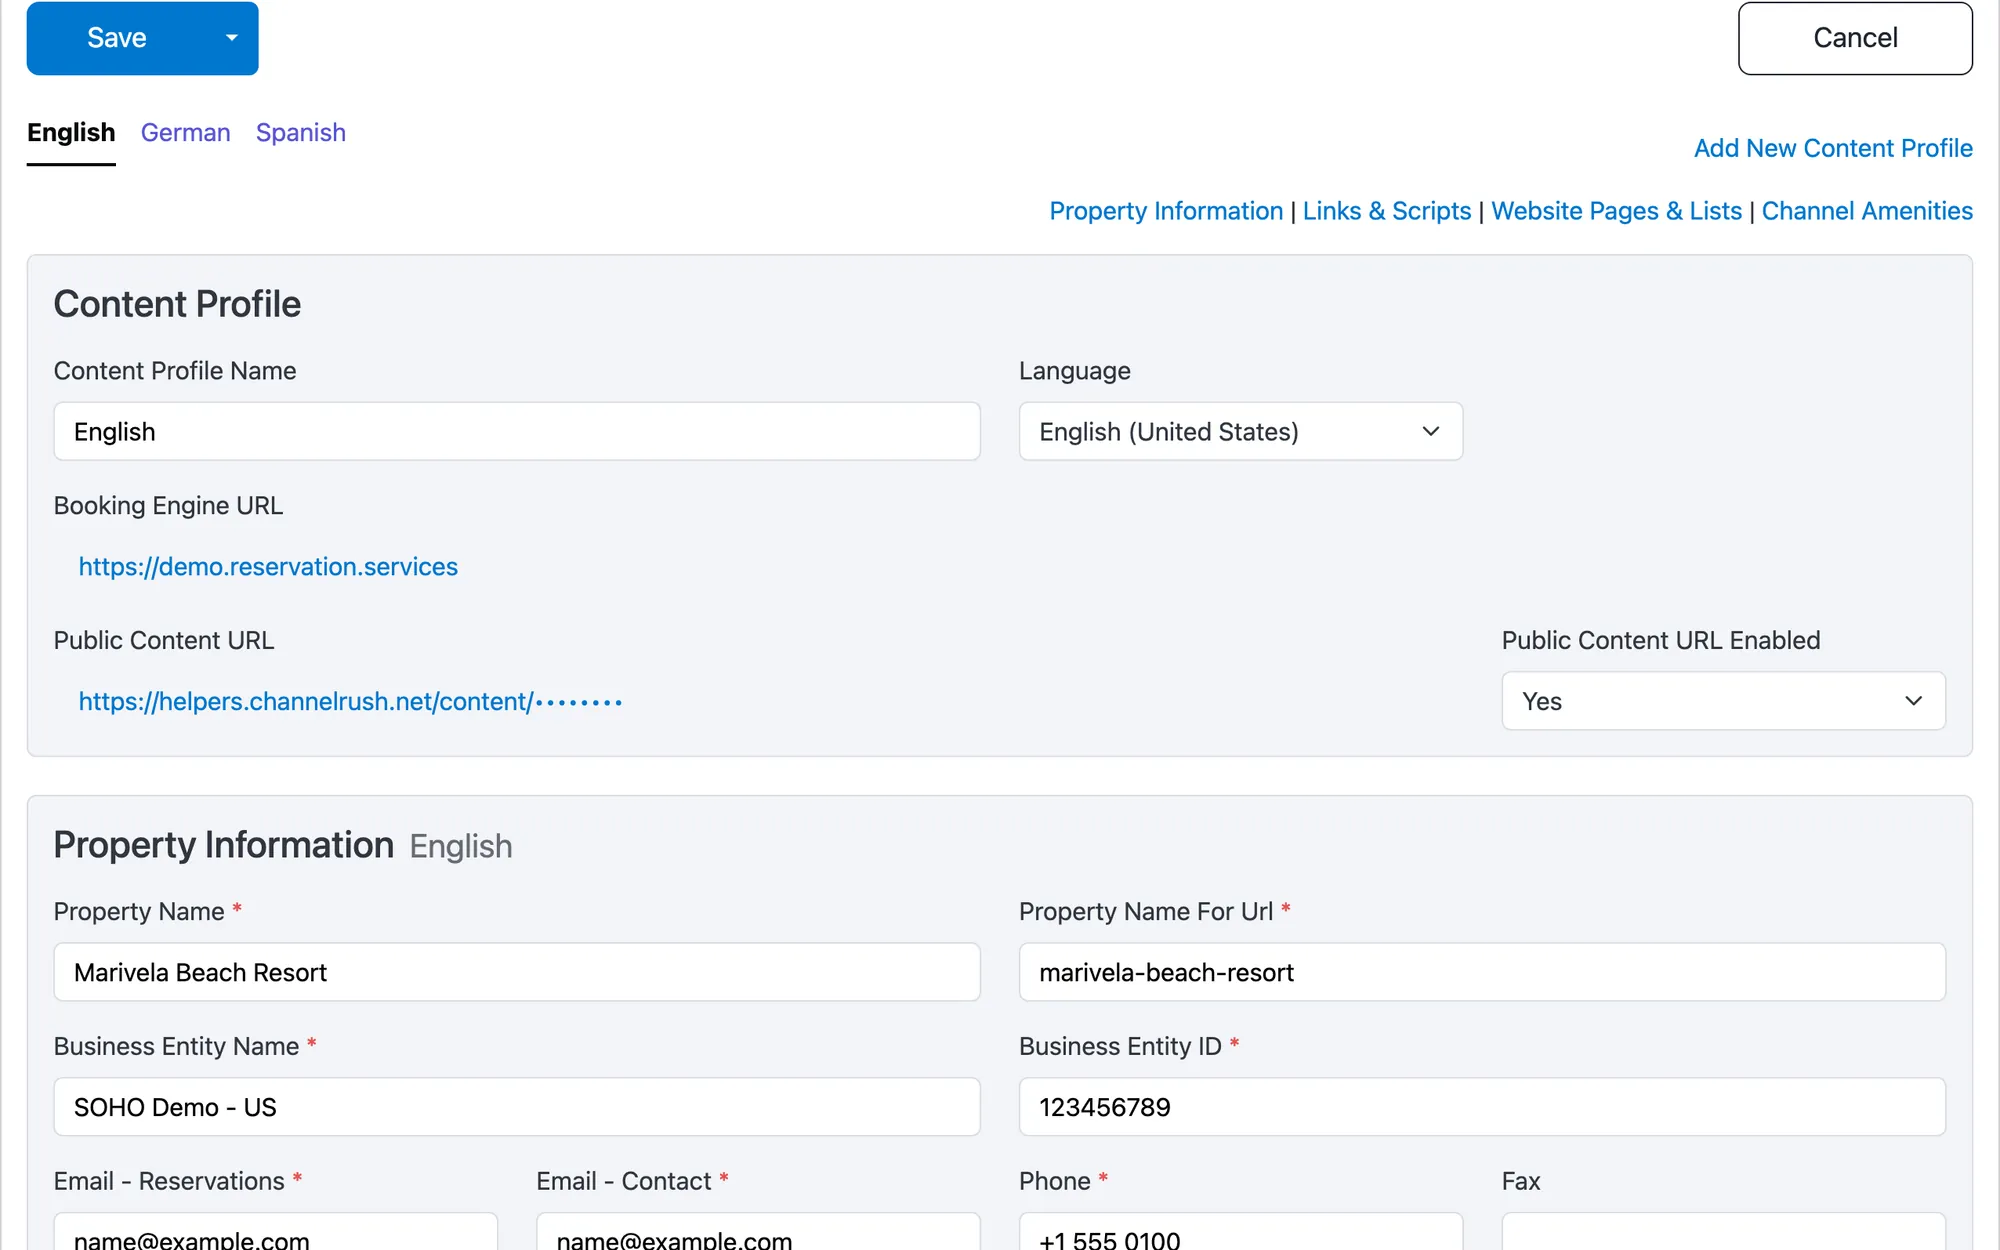Click the Cancel button
Screen dimensions: 2000x1250
(1855, 38)
